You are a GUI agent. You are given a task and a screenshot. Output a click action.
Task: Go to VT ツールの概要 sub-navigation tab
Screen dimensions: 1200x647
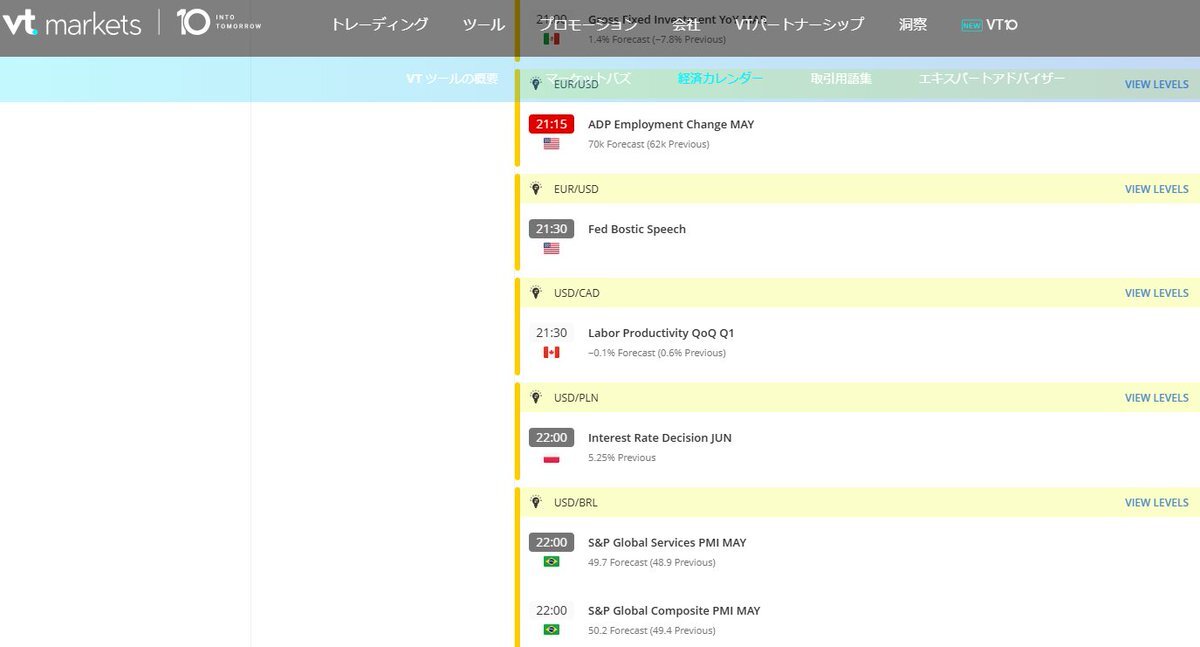click(x=452, y=78)
